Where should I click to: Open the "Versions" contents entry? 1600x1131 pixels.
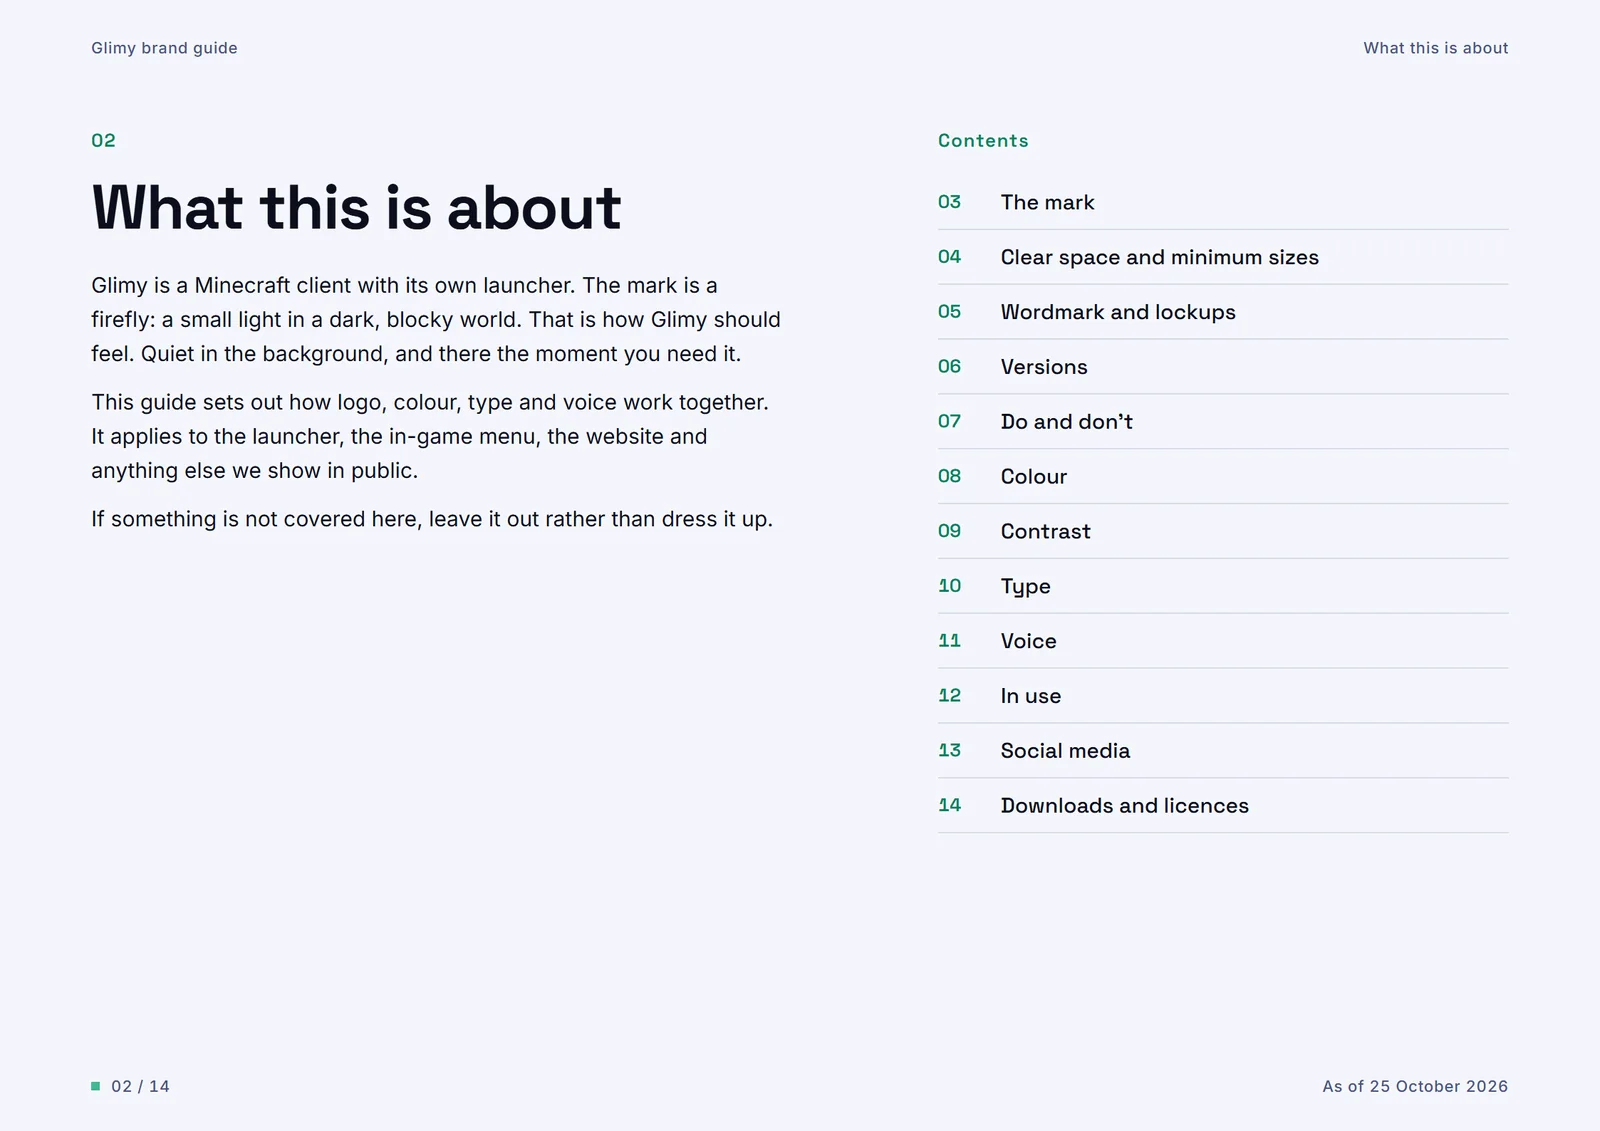(x=1223, y=368)
